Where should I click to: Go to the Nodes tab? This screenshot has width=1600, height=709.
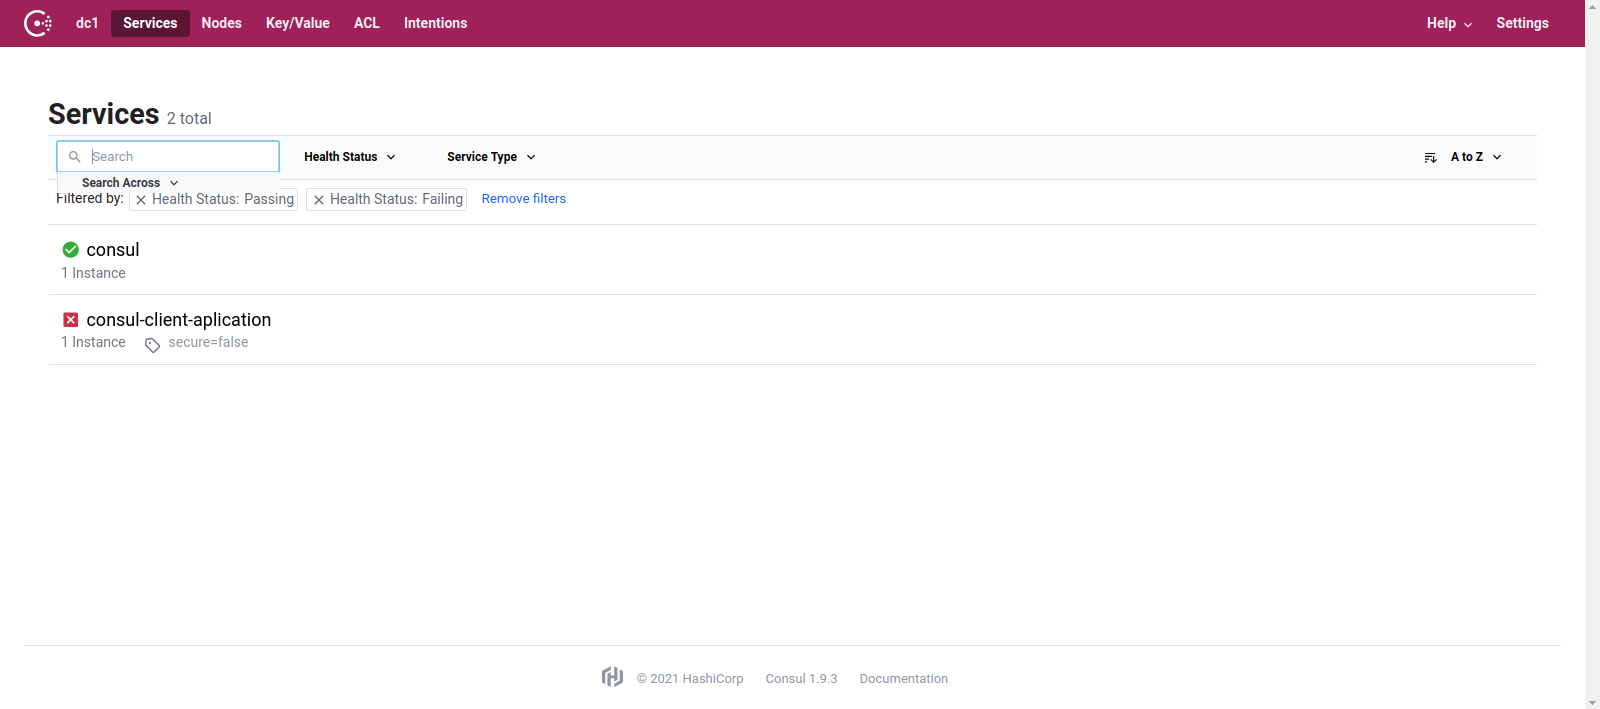(x=222, y=23)
